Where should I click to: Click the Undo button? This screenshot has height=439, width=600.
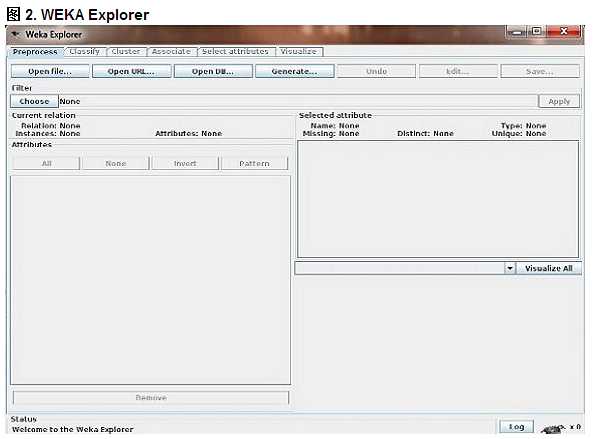[376, 71]
